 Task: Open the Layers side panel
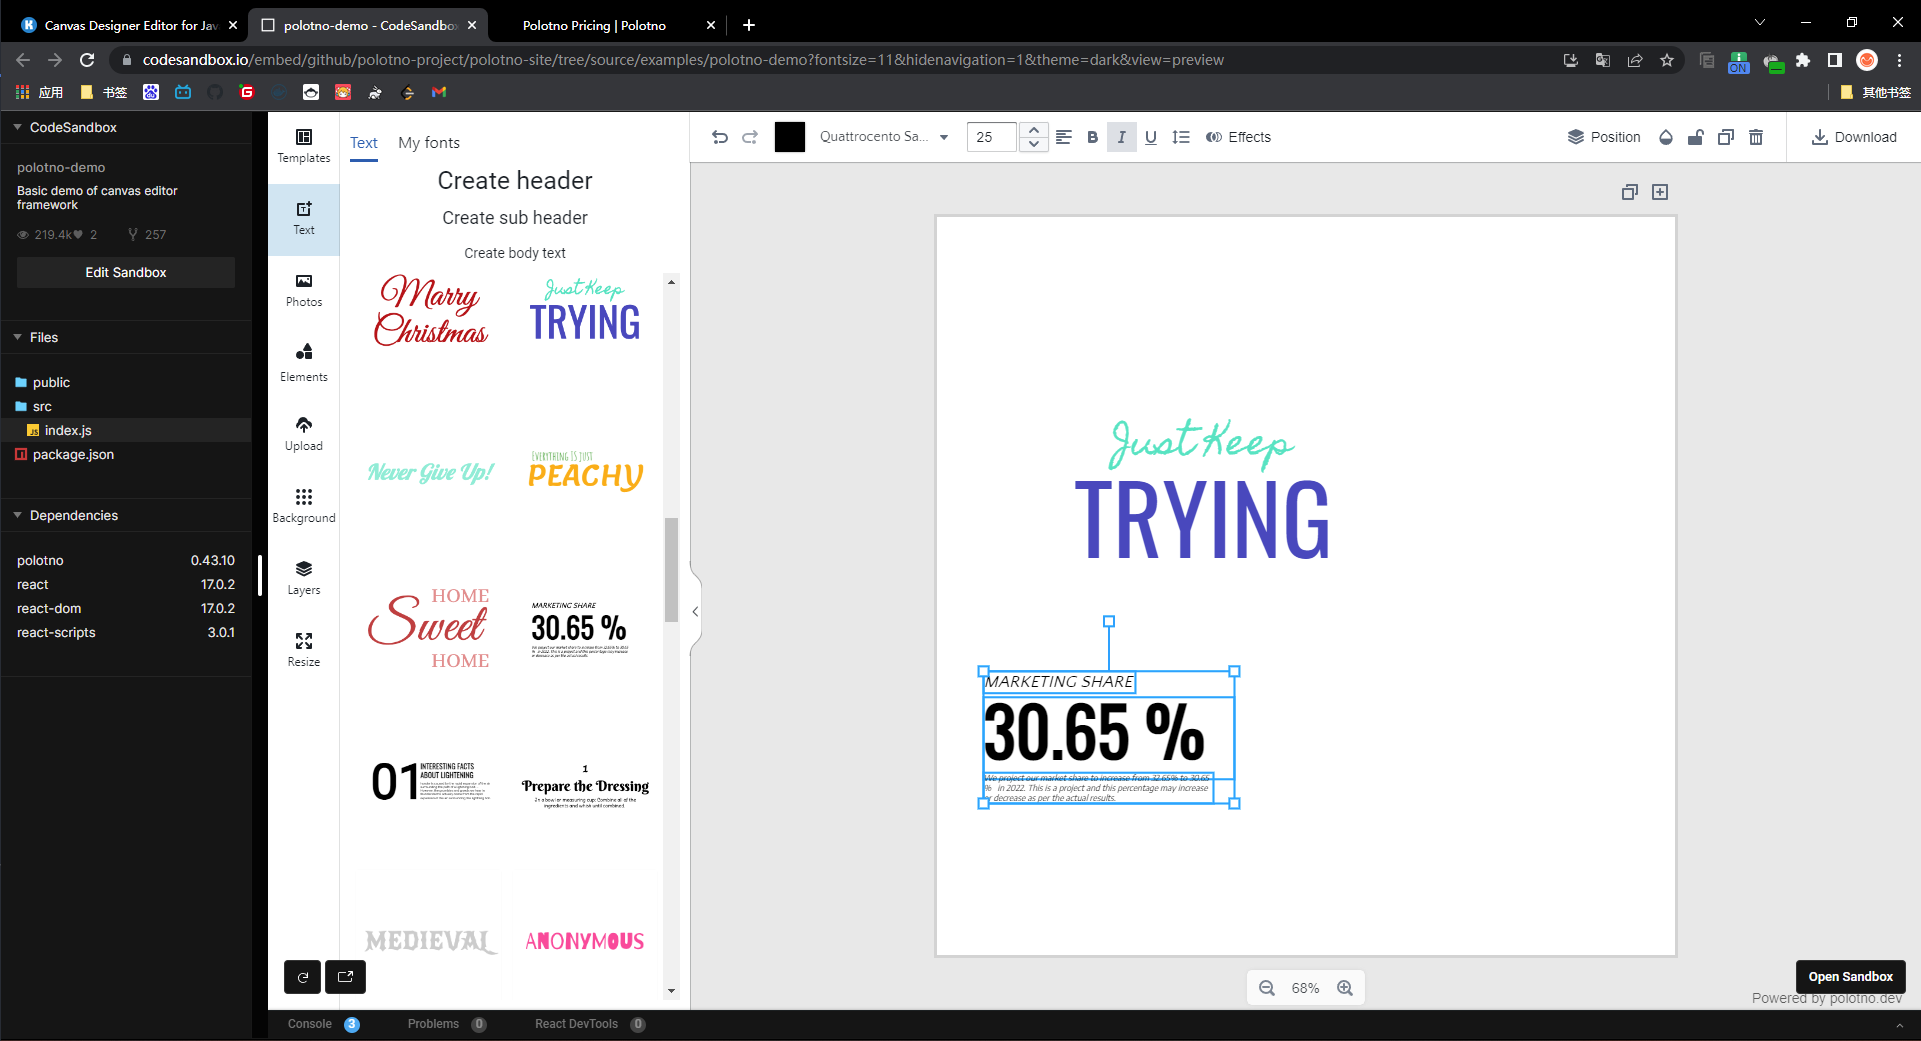(304, 577)
